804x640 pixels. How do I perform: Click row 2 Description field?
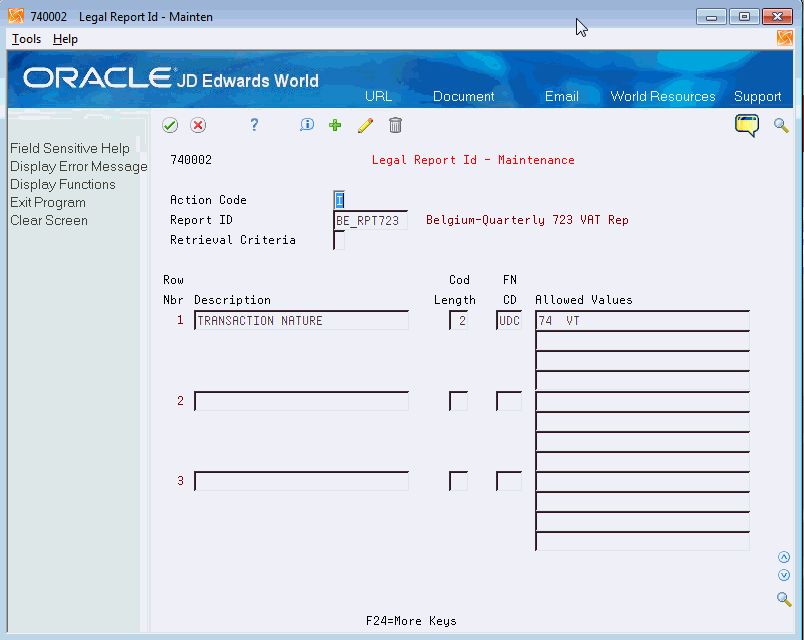tap(302, 401)
